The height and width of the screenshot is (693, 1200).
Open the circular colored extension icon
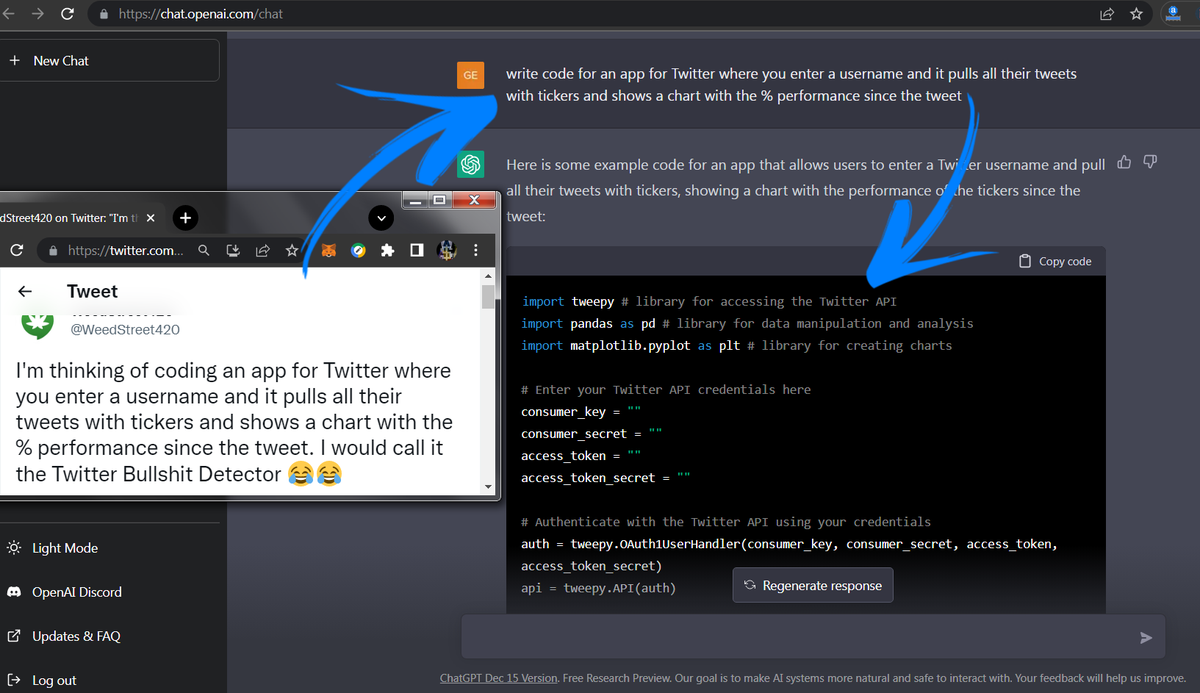[358, 250]
